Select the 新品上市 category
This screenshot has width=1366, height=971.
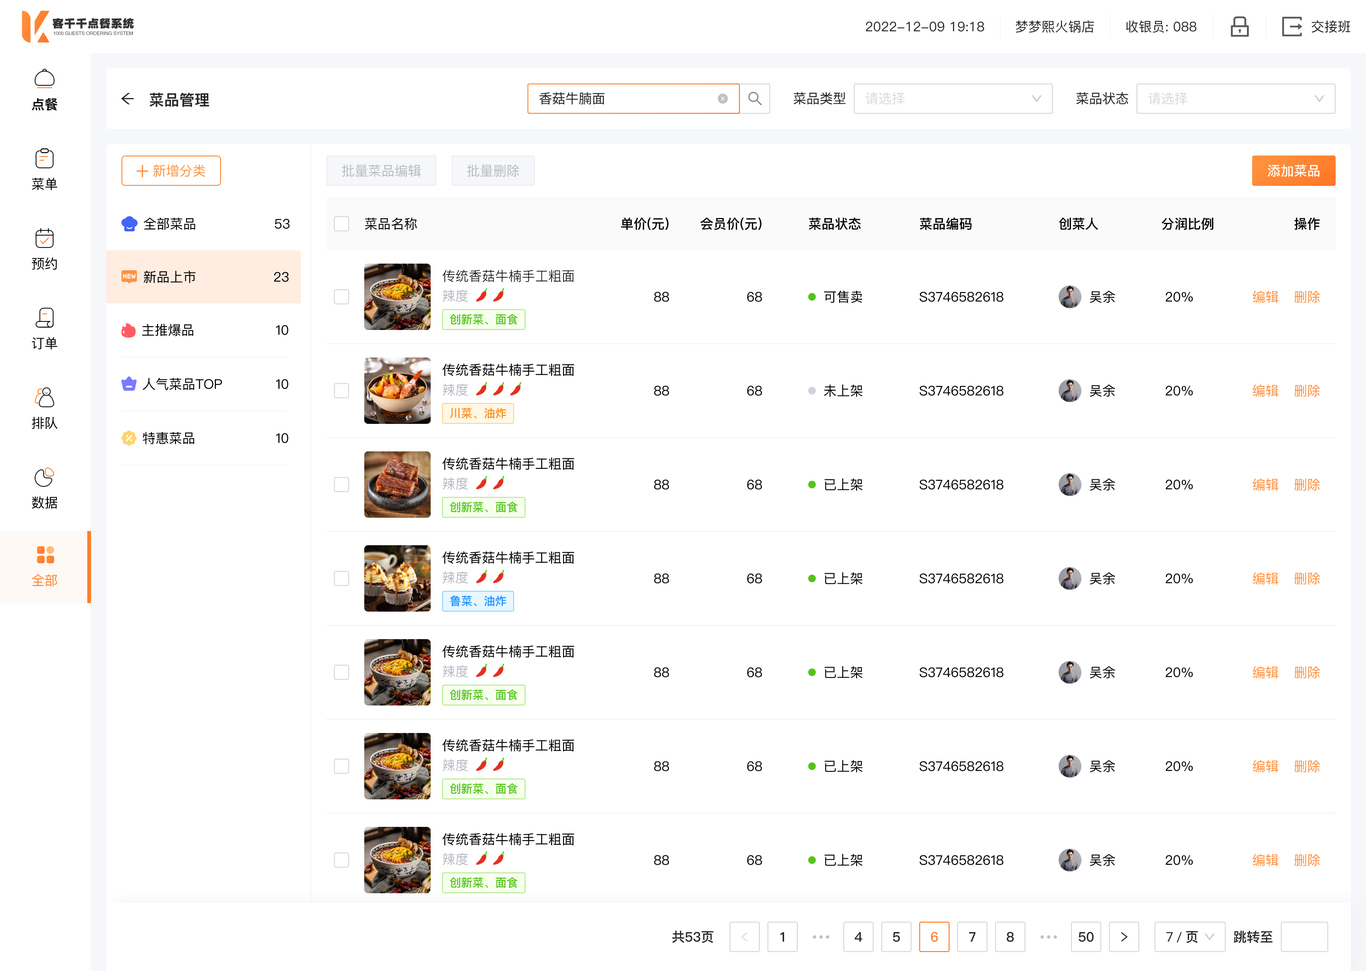(204, 277)
